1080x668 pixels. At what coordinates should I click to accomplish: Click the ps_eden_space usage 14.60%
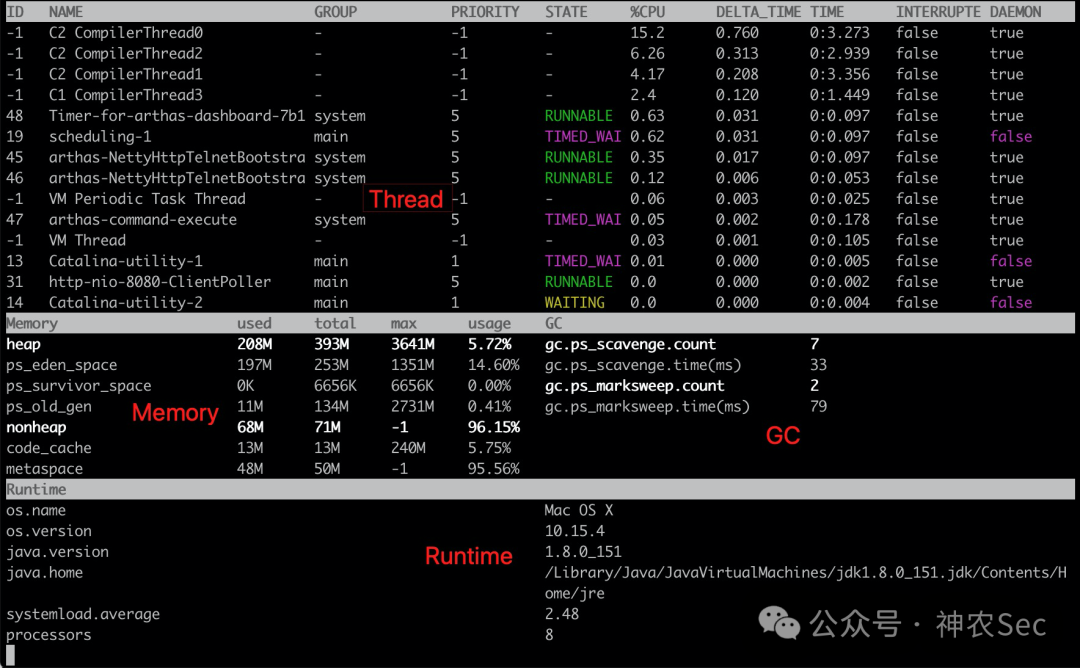[494, 365]
